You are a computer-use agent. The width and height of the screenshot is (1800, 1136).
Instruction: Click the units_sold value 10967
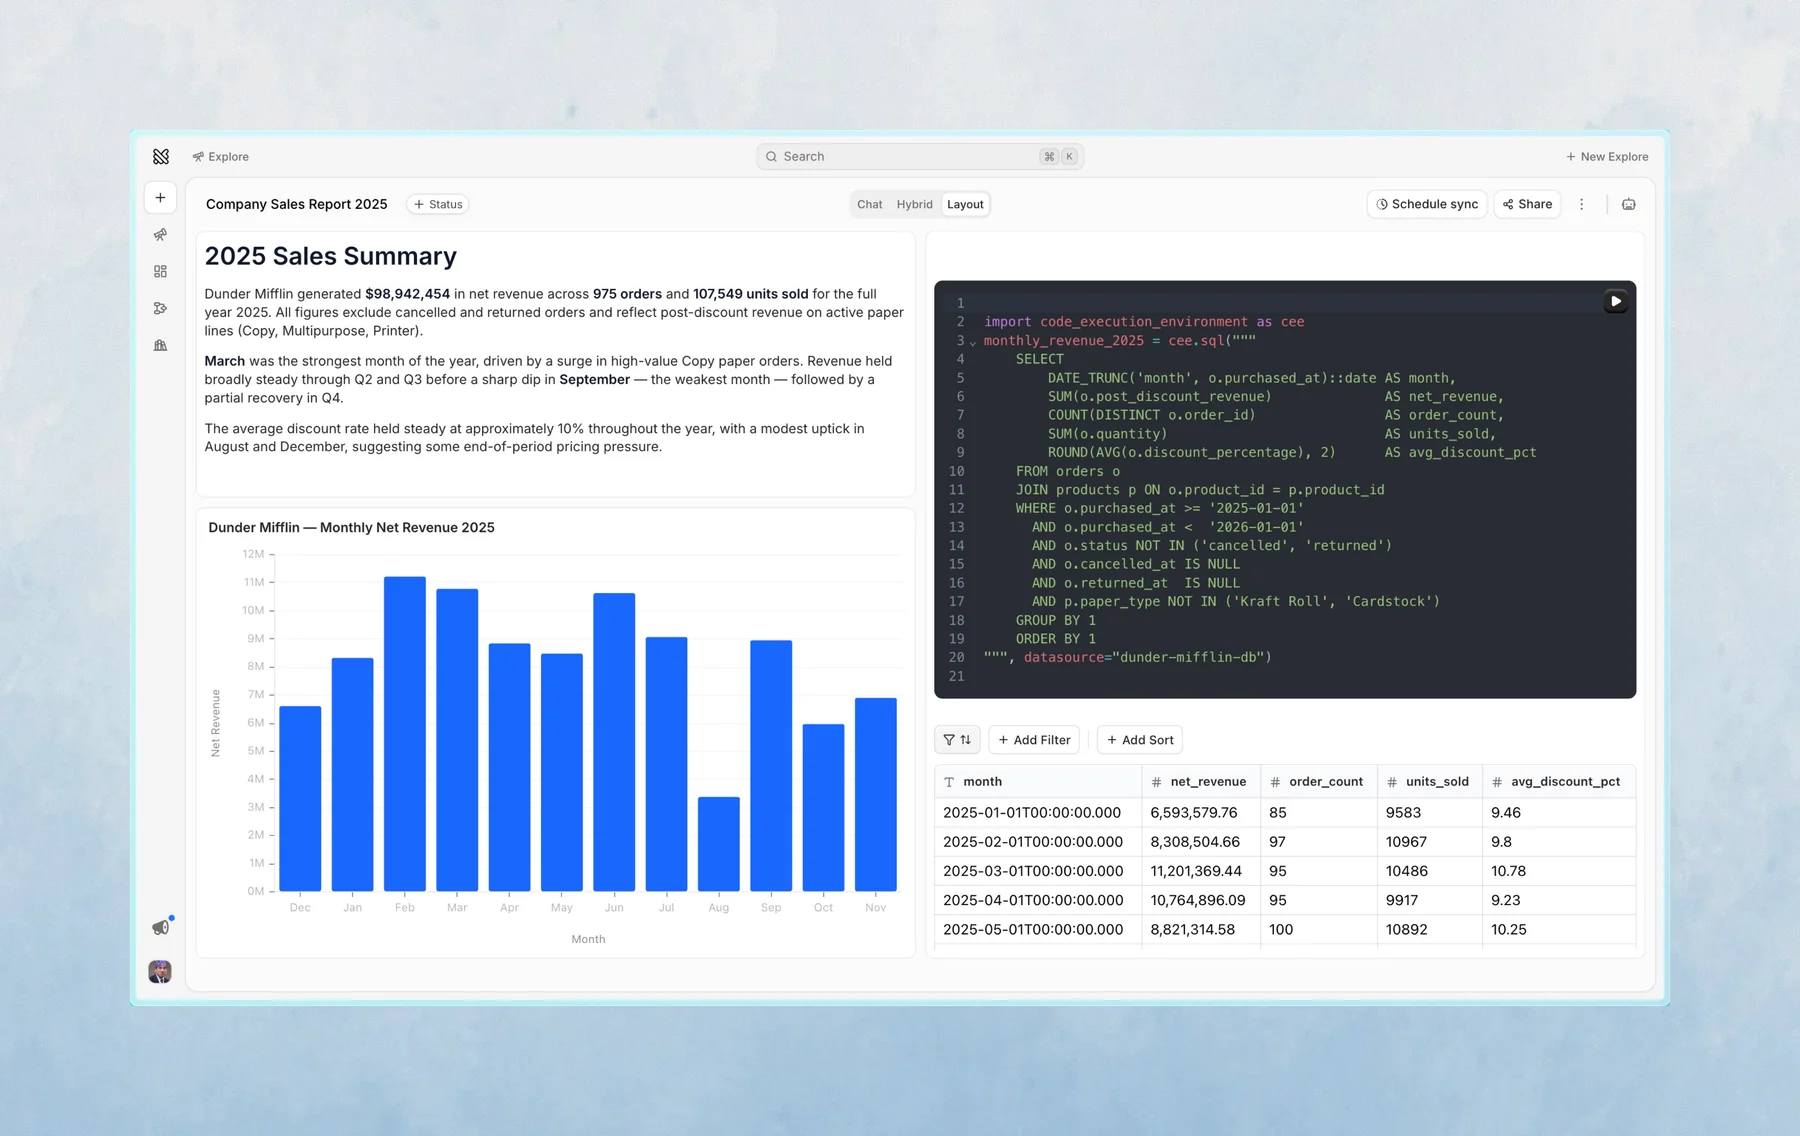tap(1430, 842)
